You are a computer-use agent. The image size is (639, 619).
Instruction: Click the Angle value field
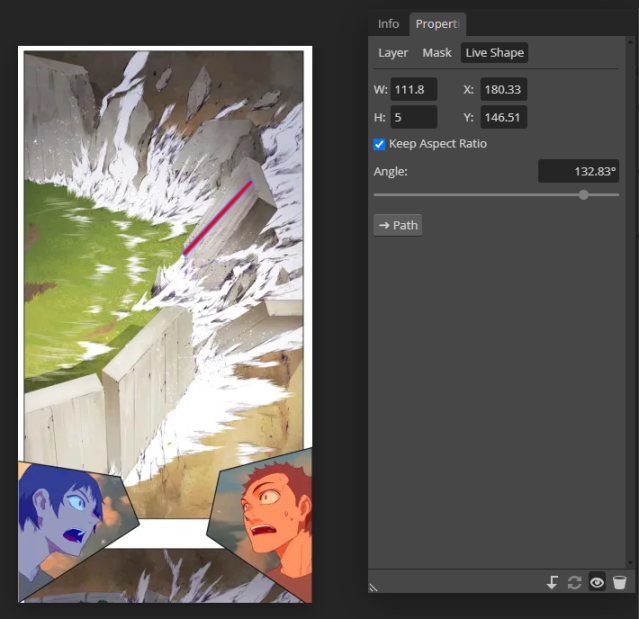pos(578,171)
